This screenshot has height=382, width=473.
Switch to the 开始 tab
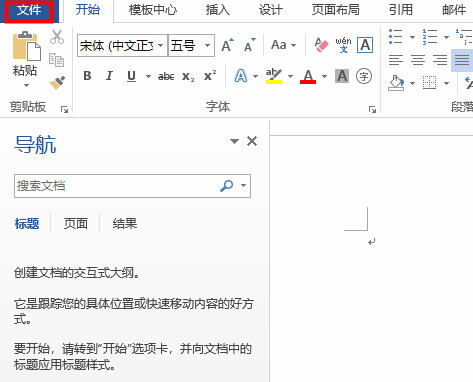coord(88,10)
